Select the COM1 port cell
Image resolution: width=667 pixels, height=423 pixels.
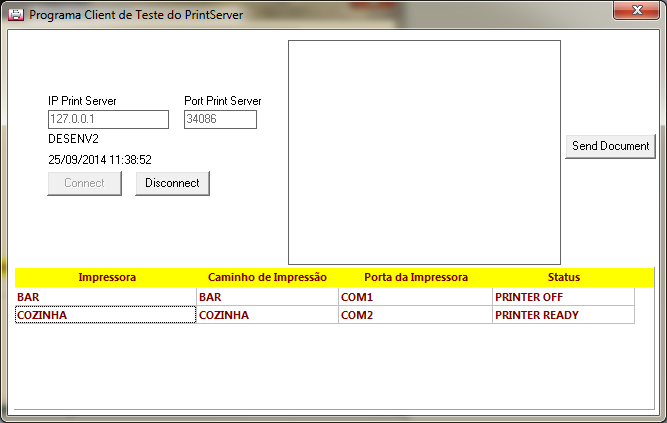[x=415, y=297]
